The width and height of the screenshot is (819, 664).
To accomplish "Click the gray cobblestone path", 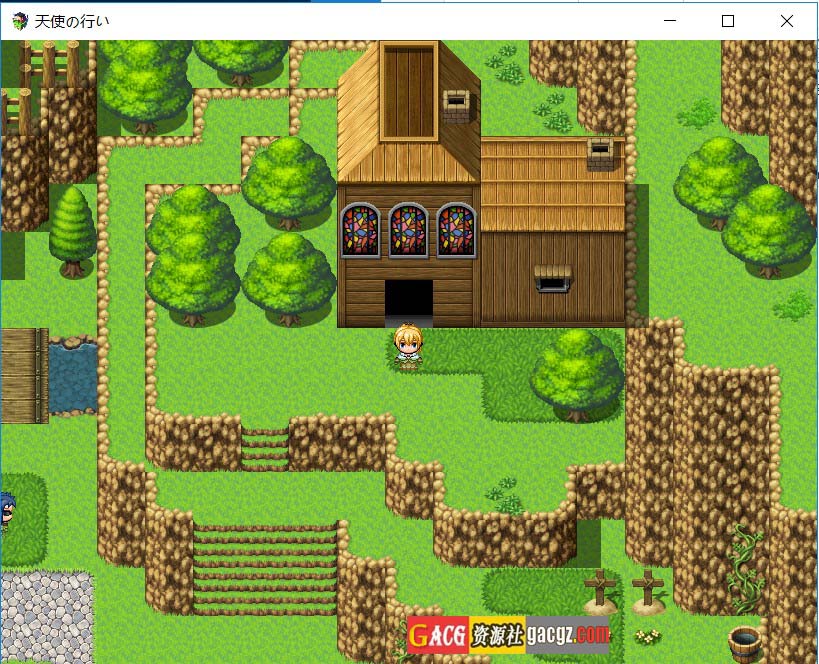I will click(x=45, y=616).
